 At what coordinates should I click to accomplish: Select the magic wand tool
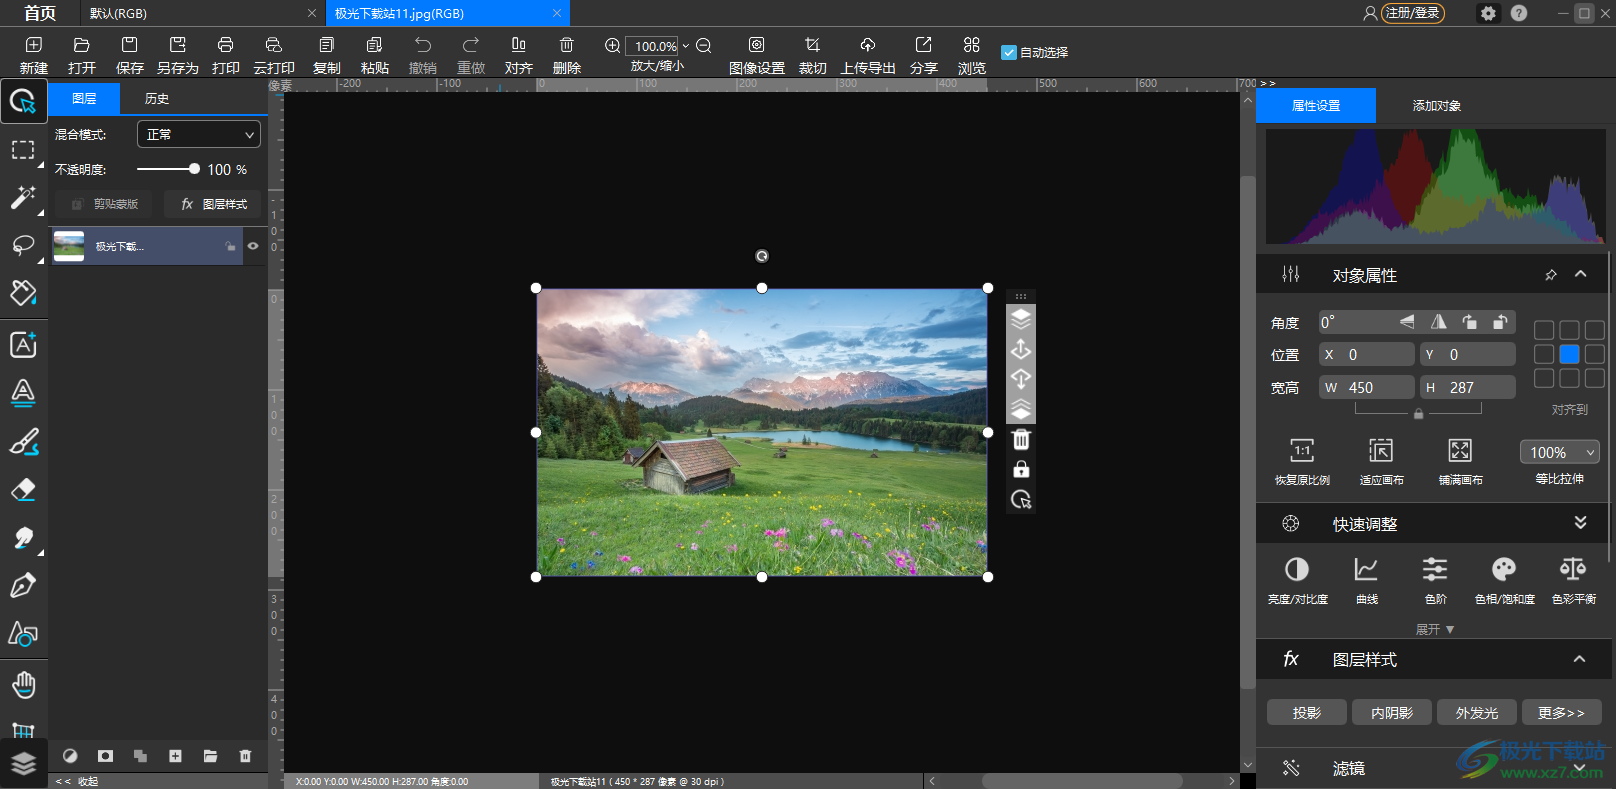point(23,197)
